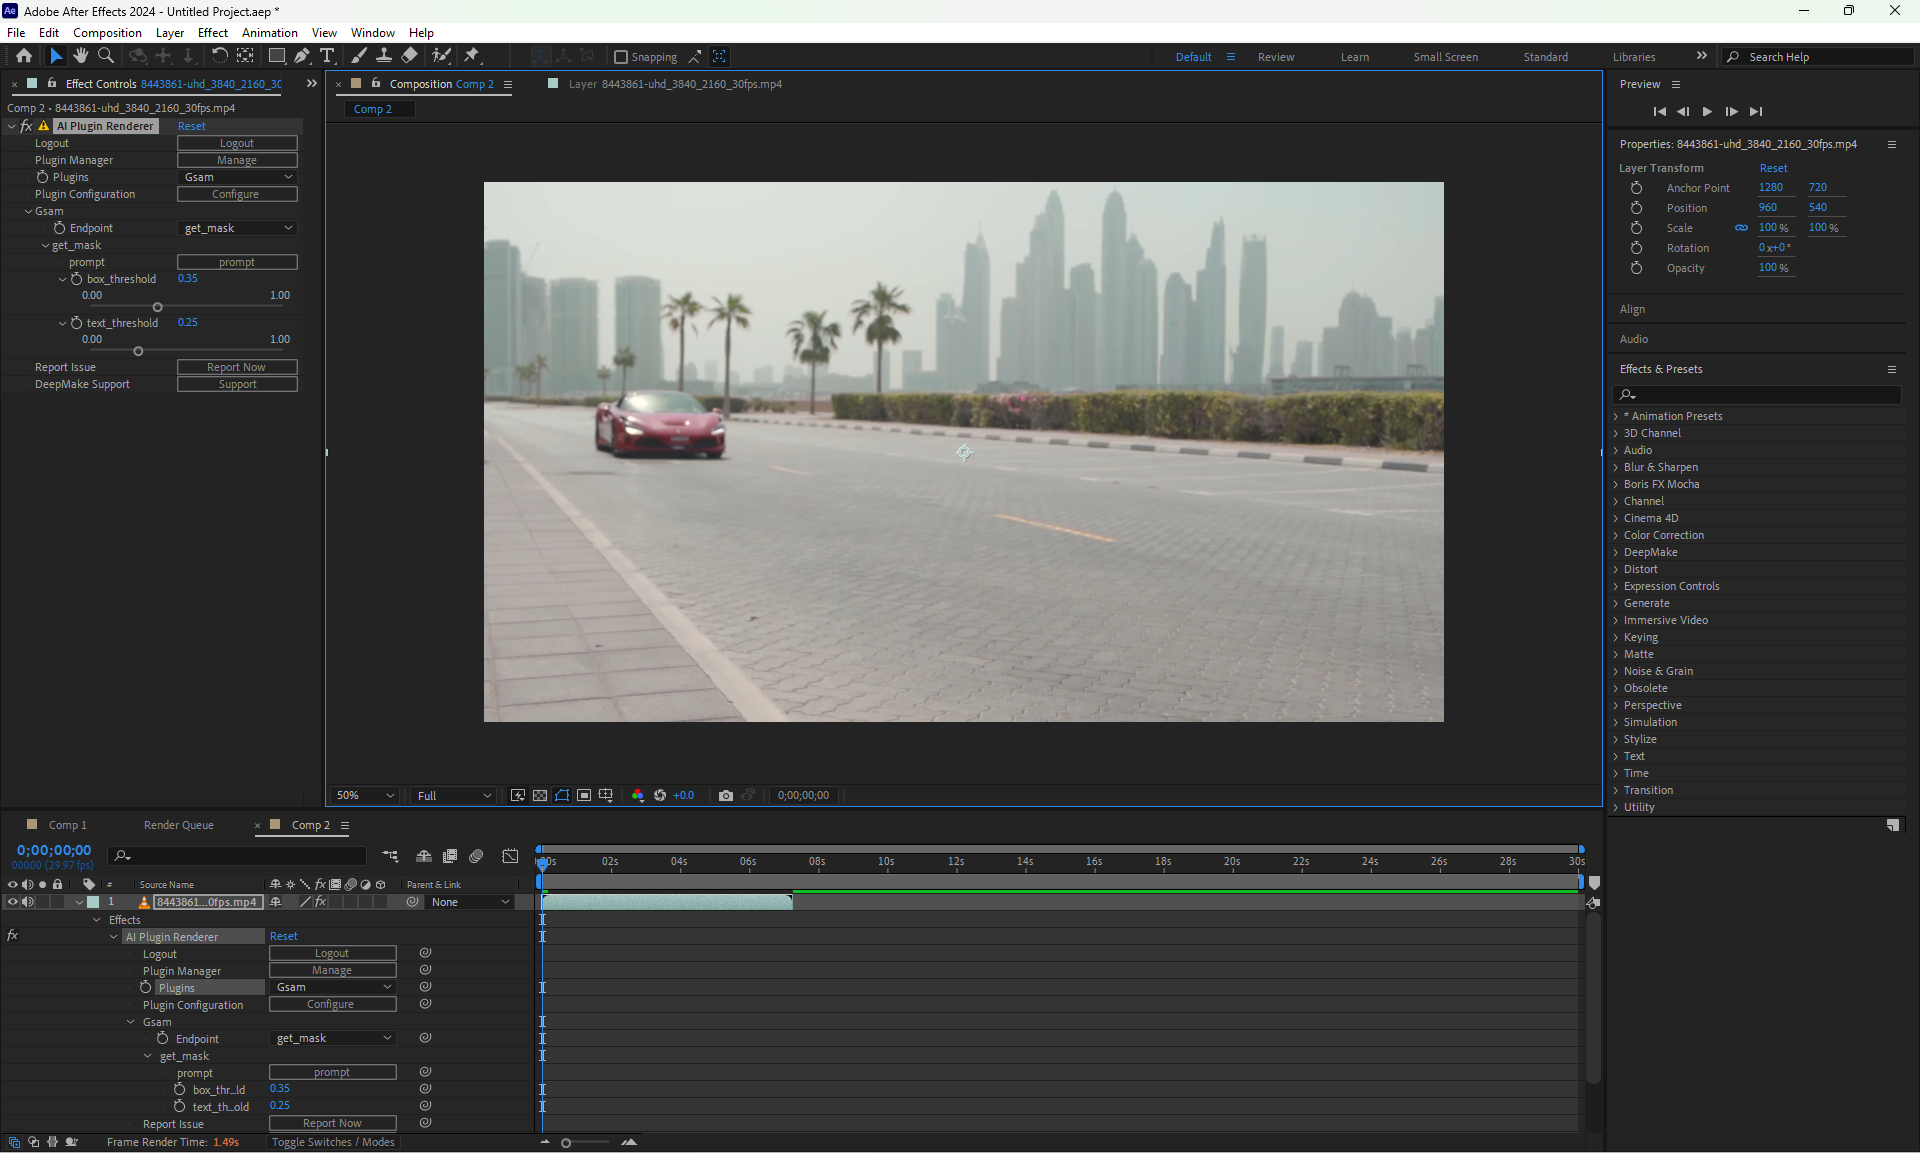Switch to the Comp 1 timeline tab
Screen dimensions: 1920x1153
(67, 825)
